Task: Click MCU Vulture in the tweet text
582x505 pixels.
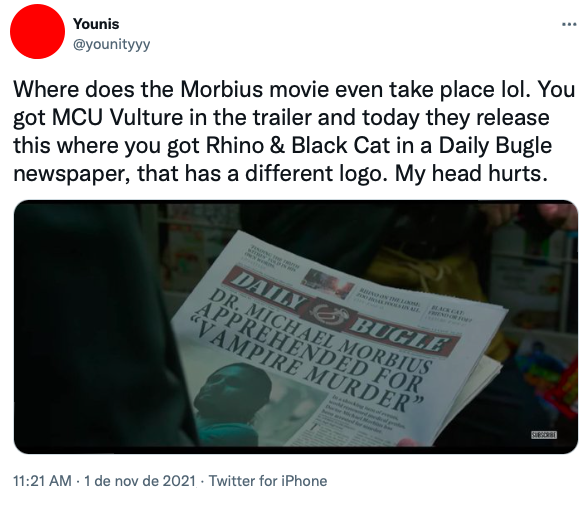Action: tap(118, 118)
